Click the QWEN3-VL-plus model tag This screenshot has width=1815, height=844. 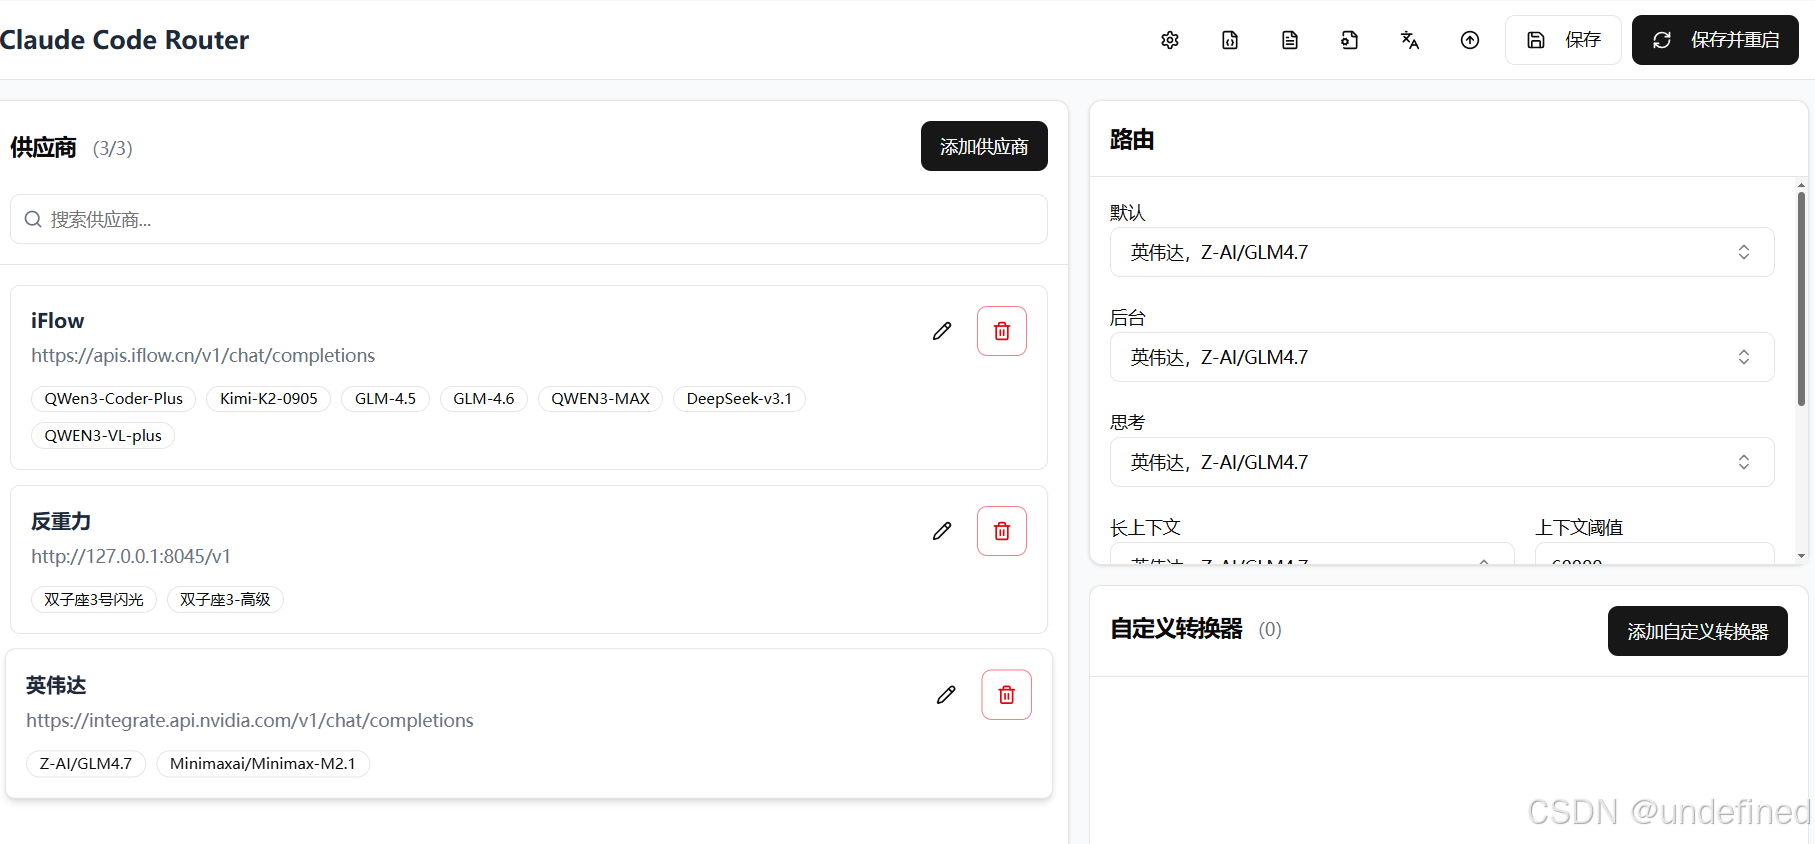tap(103, 435)
